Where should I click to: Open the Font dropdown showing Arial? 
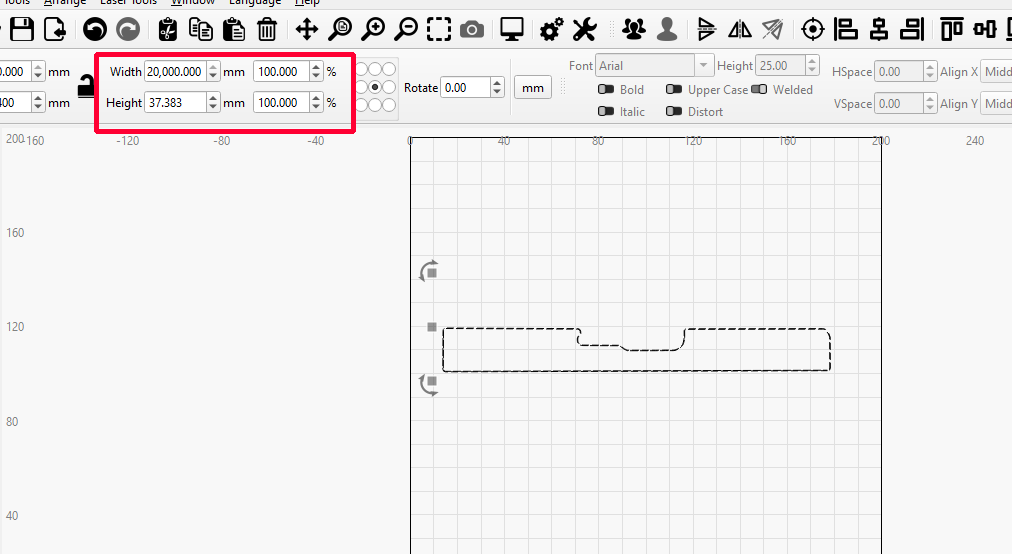(x=654, y=66)
